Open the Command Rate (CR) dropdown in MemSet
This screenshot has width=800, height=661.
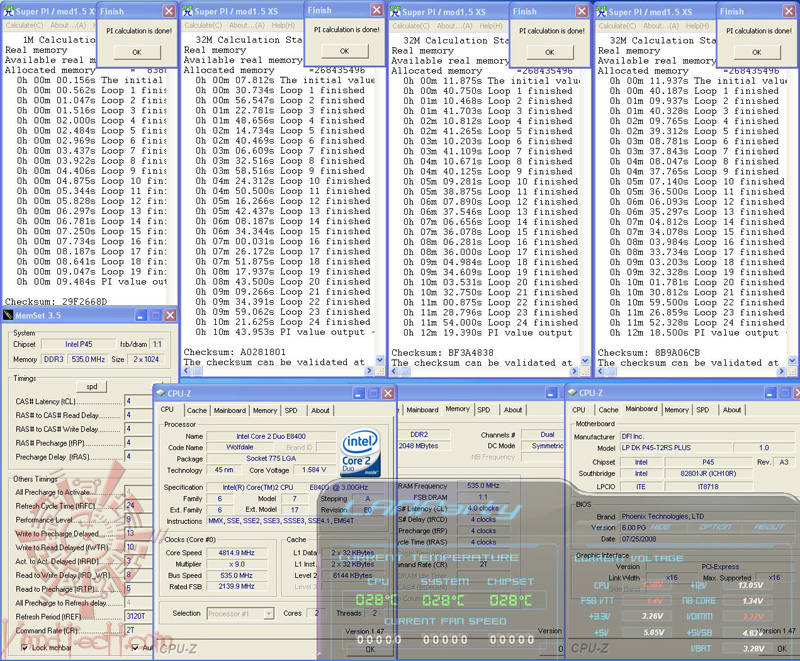click(138, 630)
